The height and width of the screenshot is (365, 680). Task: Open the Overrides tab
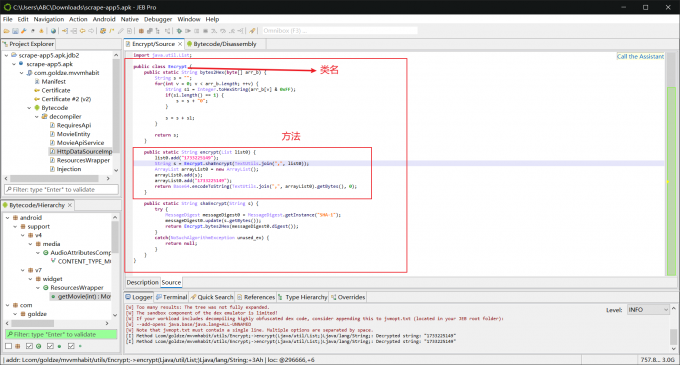[x=348, y=297]
